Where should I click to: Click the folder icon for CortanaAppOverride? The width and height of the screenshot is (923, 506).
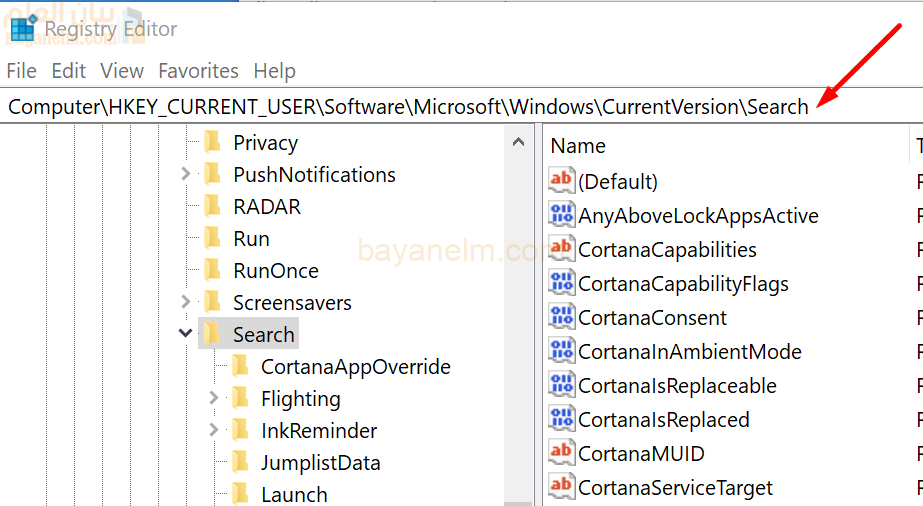pos(240,366)
